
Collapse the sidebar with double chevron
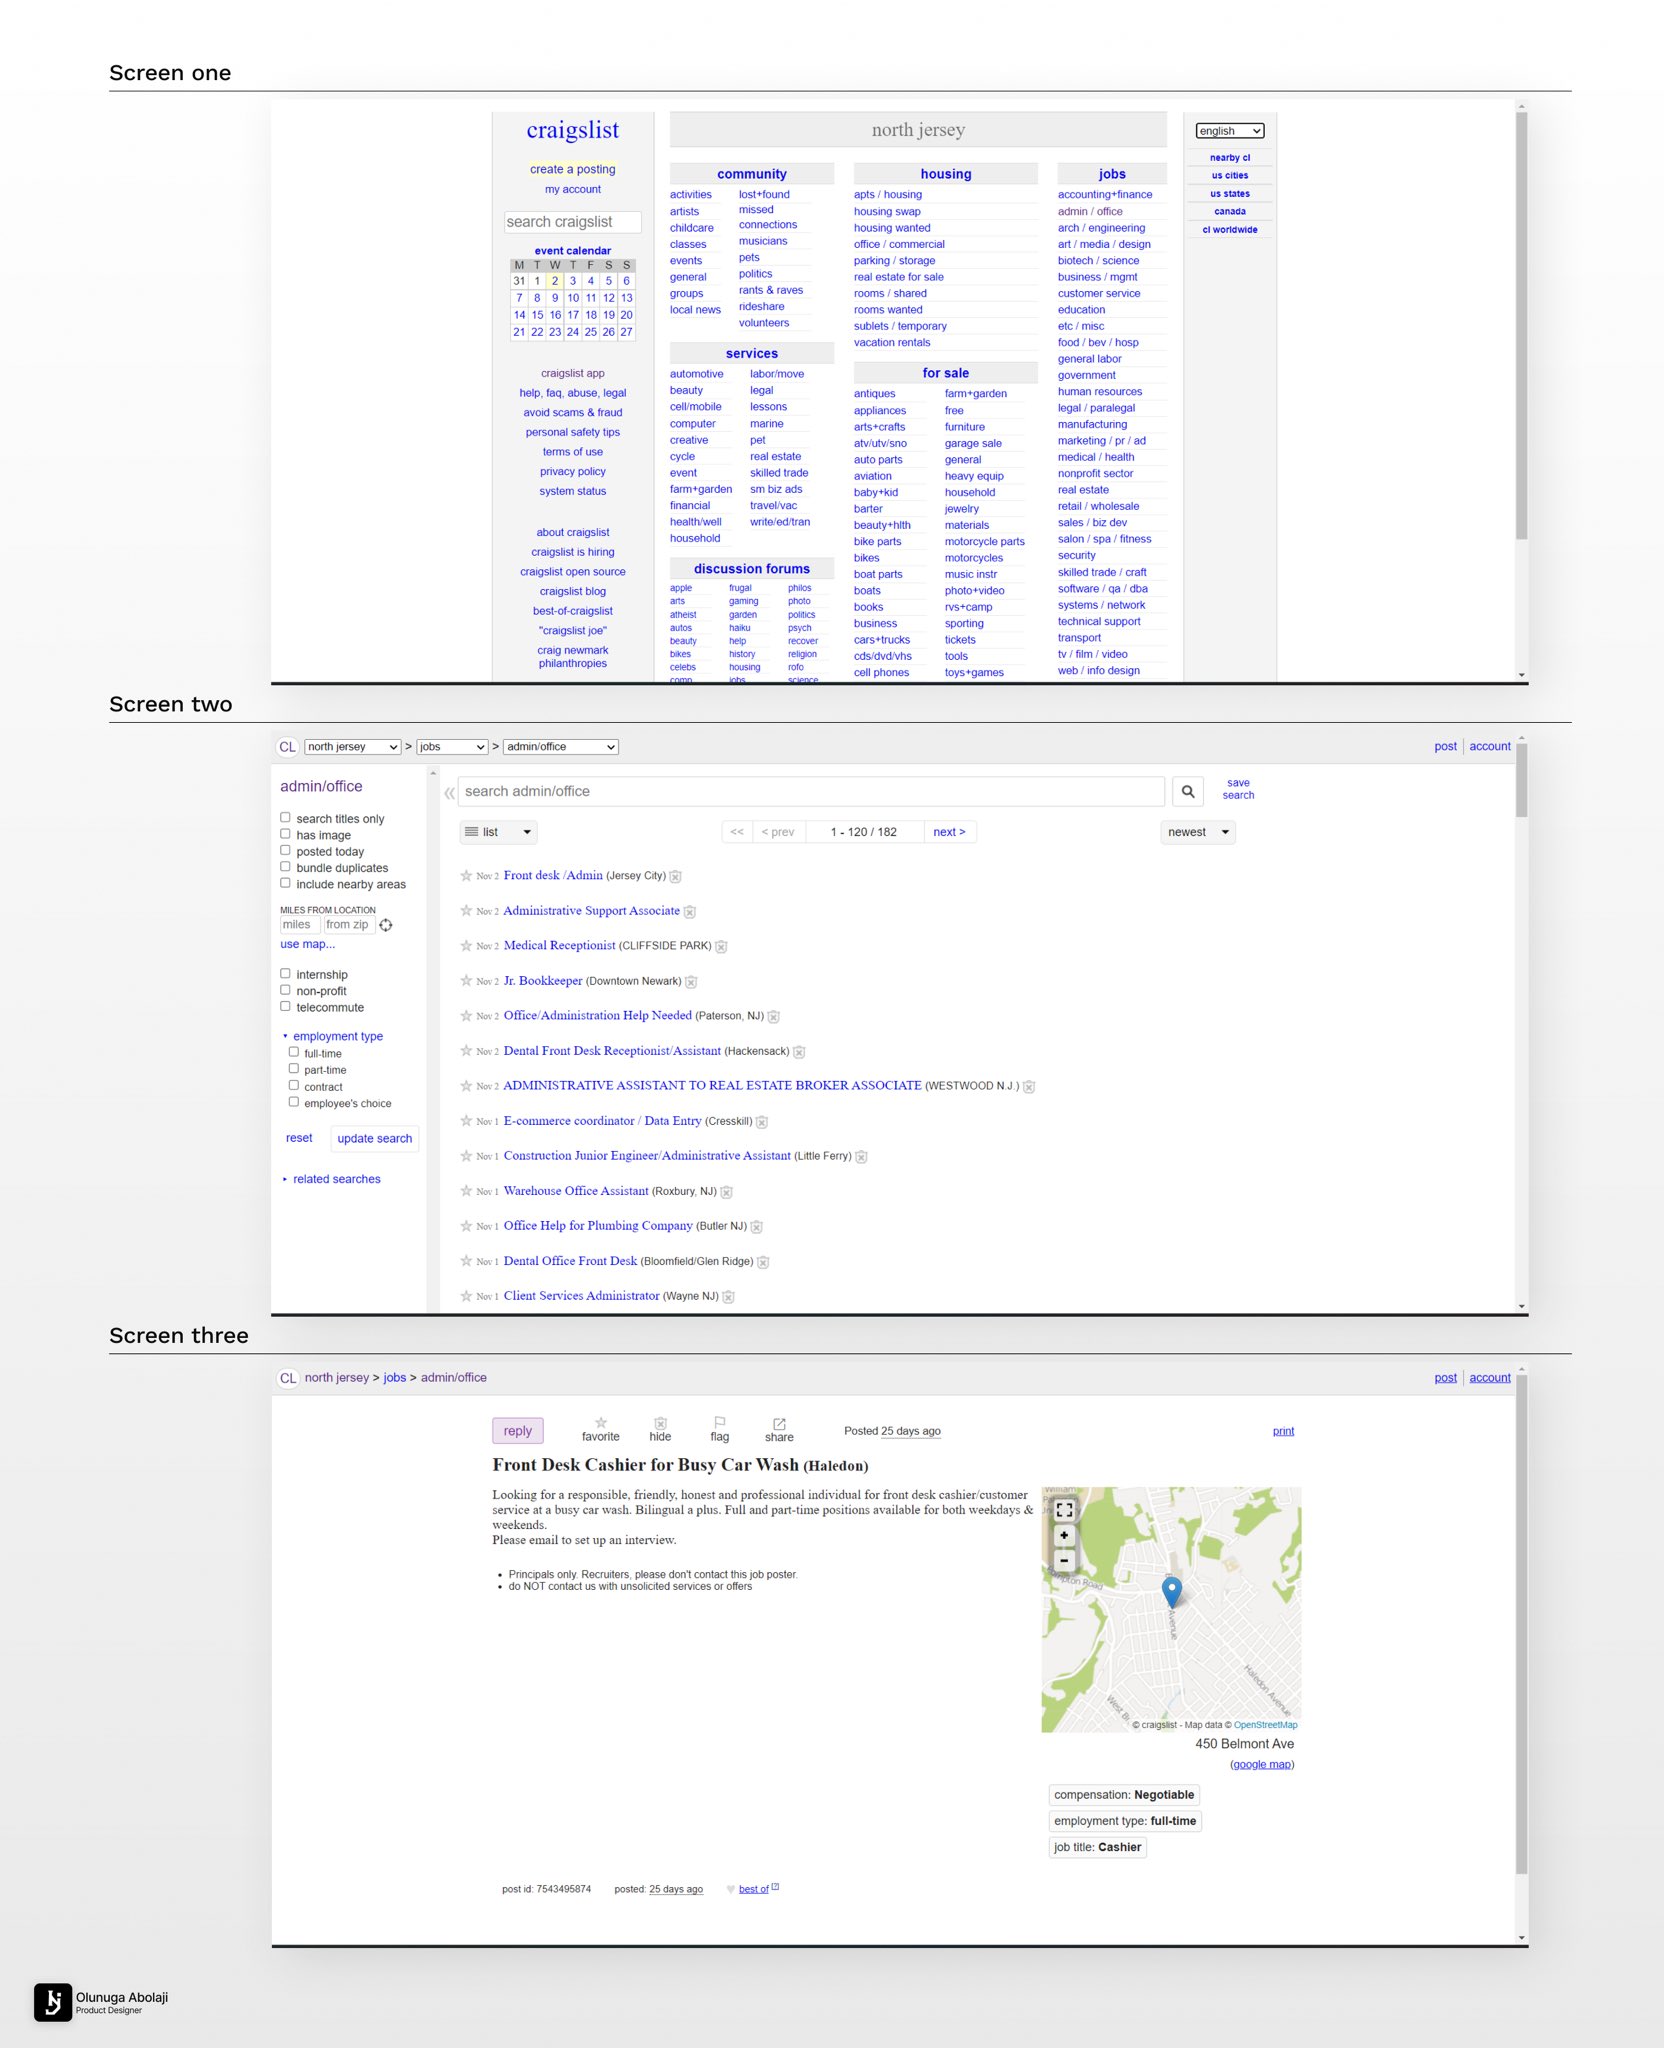(449, 792)
